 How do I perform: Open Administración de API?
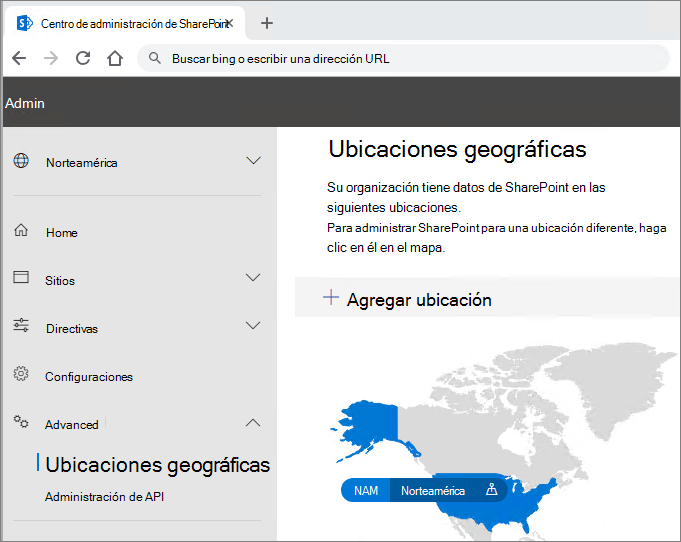pos(105,497)
